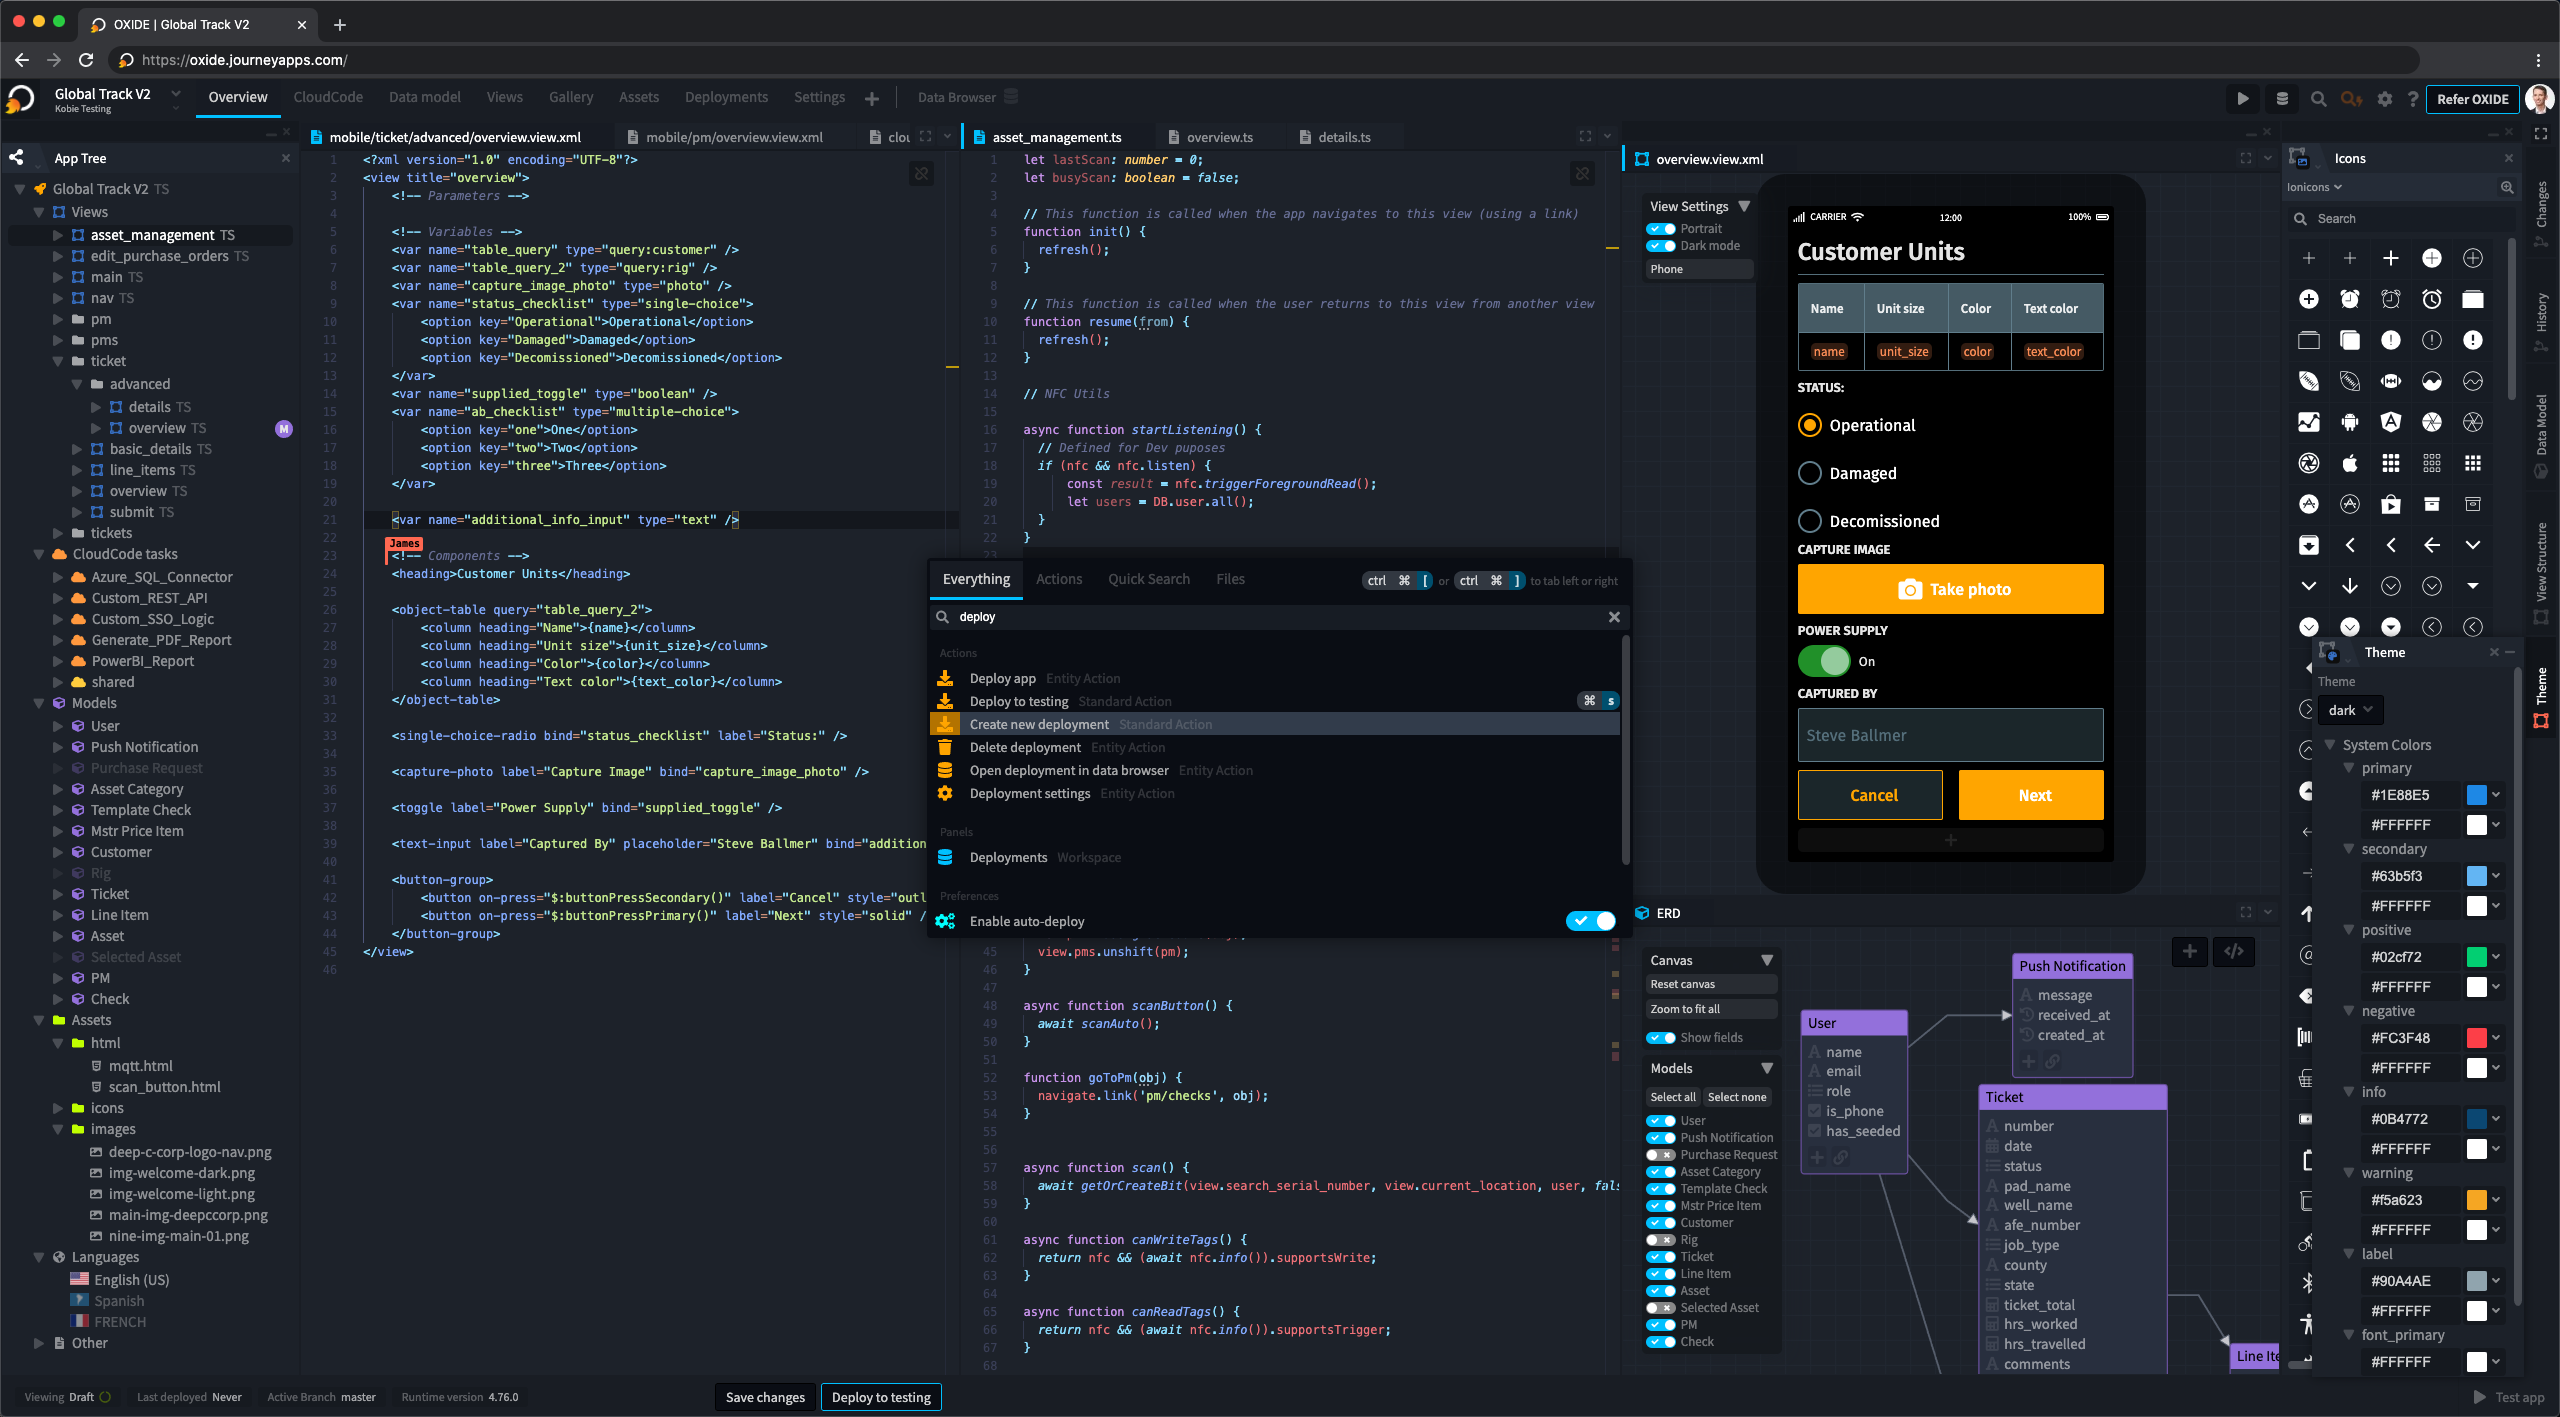Image resolution: width=2560 pixels, height=1417 pixels.
Task: Click the alarm clock icon in Icons panel
Action: pyautogui.click(x=2349, y=299)
